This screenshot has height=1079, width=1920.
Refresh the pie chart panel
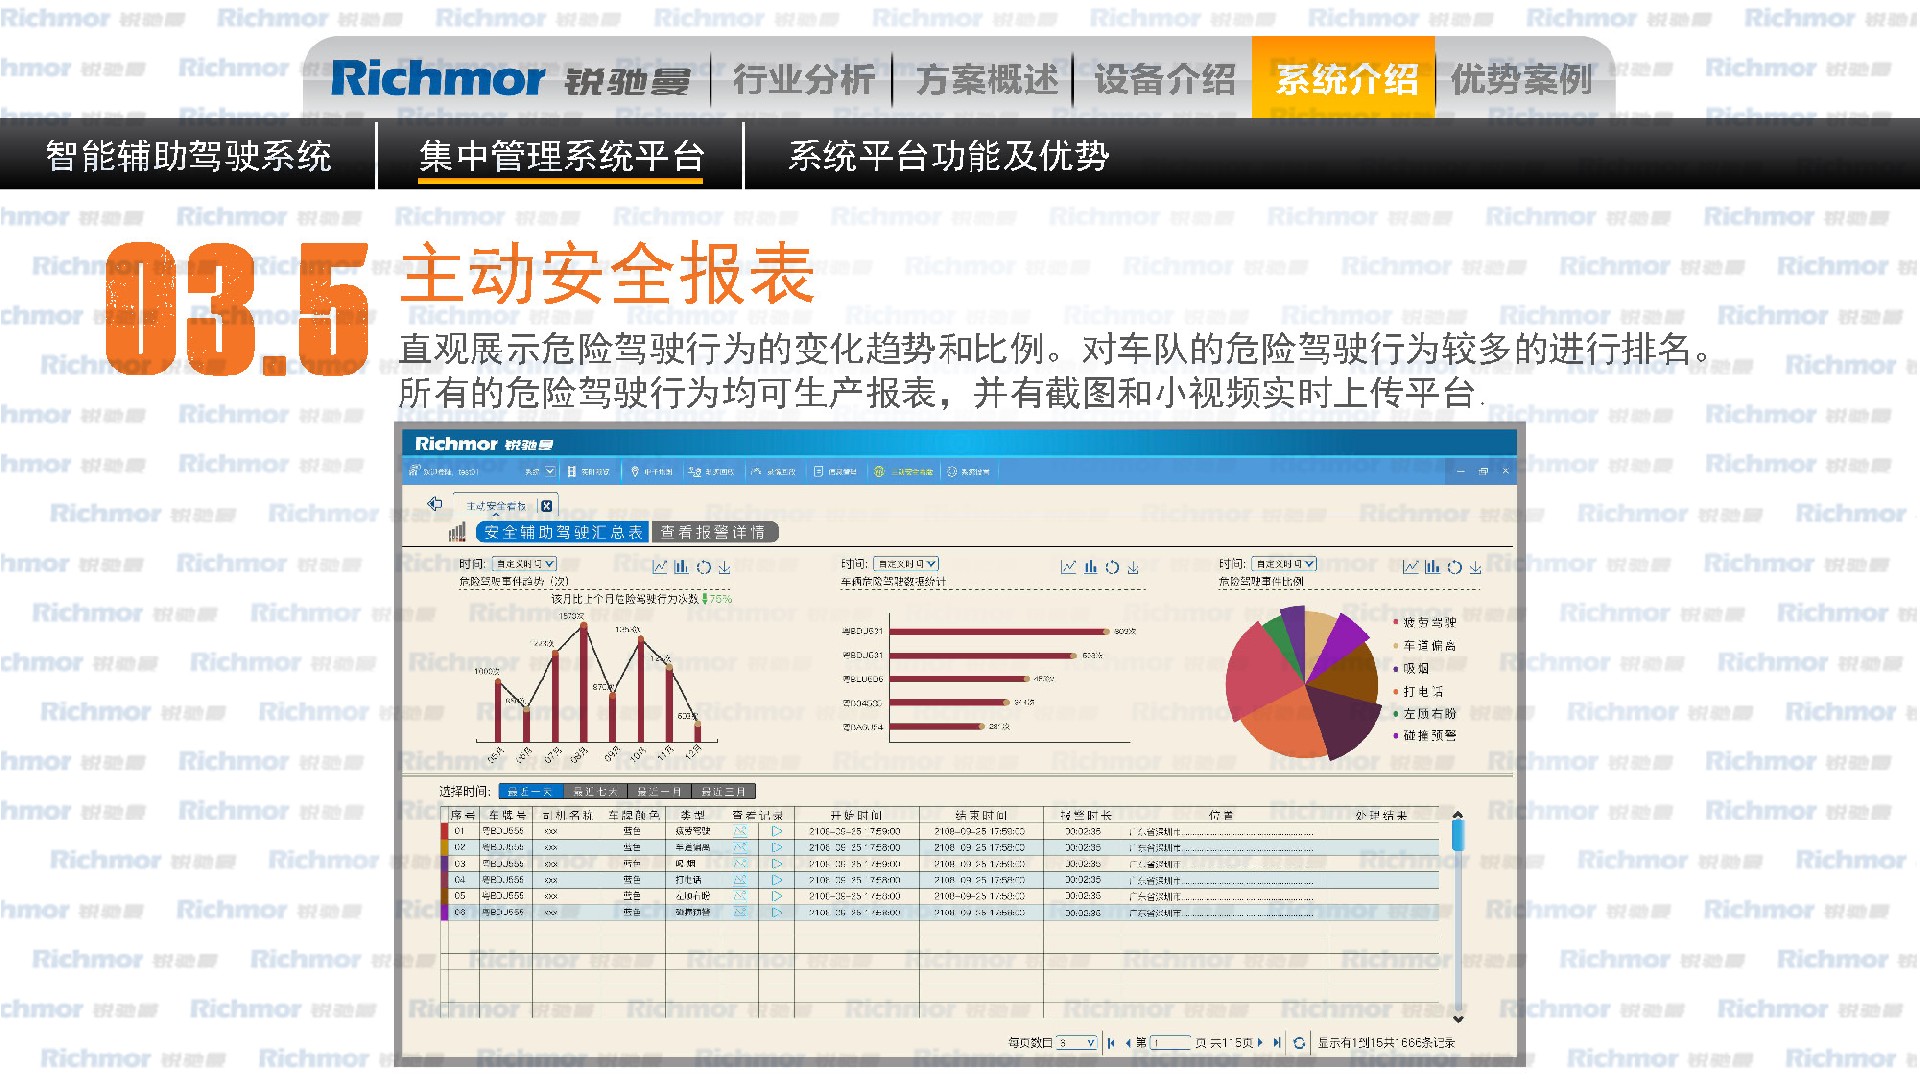1454,567
